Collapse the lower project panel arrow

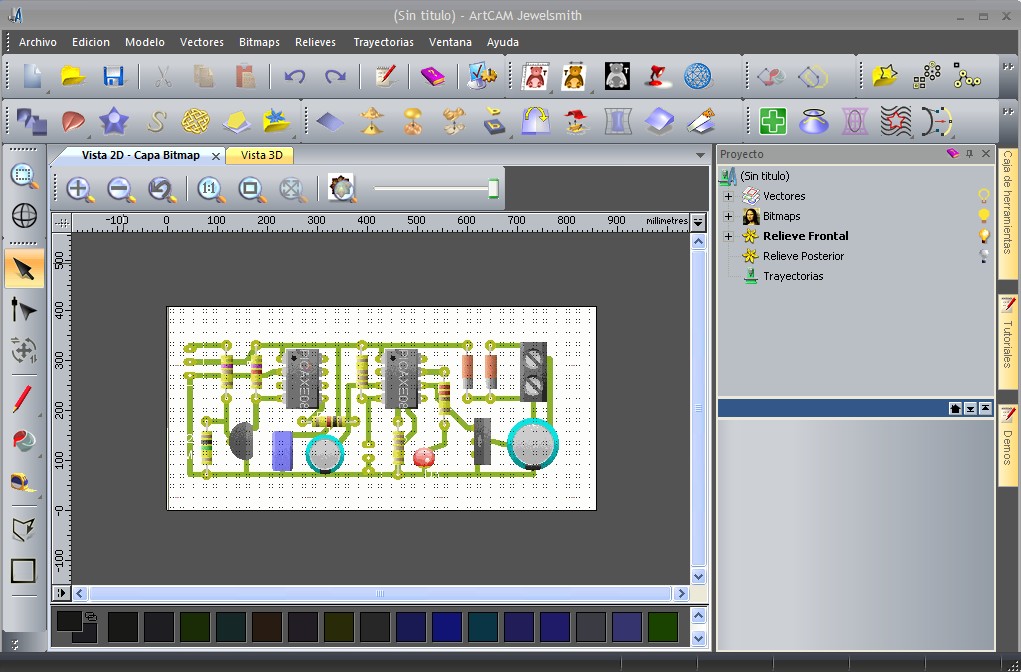pos(970,408)
